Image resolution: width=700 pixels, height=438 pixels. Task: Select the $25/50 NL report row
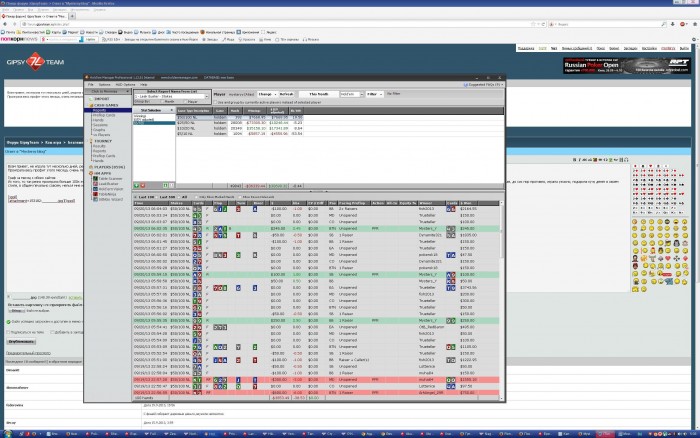[240, 123]
